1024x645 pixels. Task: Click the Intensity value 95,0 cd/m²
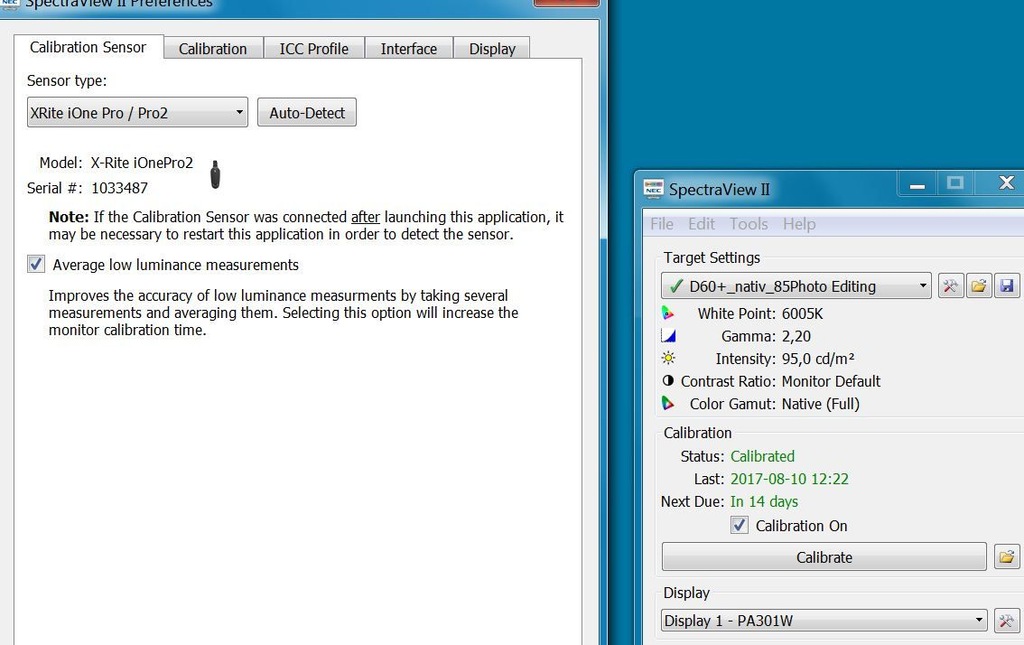pyautogui.click(x=818, y=358)
